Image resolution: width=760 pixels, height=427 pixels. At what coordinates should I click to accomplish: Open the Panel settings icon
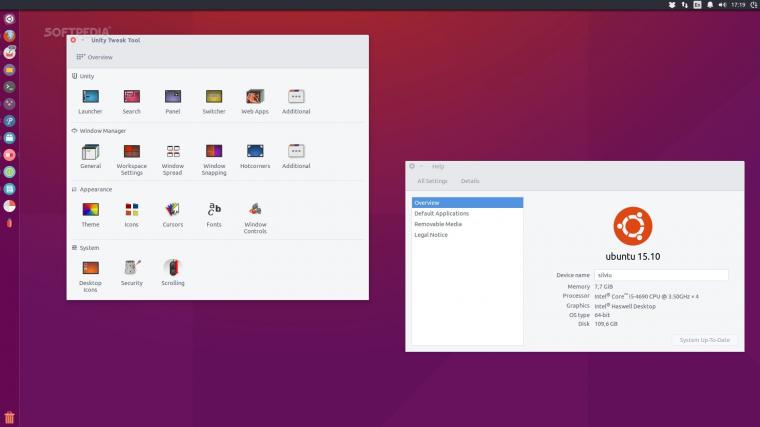[173, 102]
